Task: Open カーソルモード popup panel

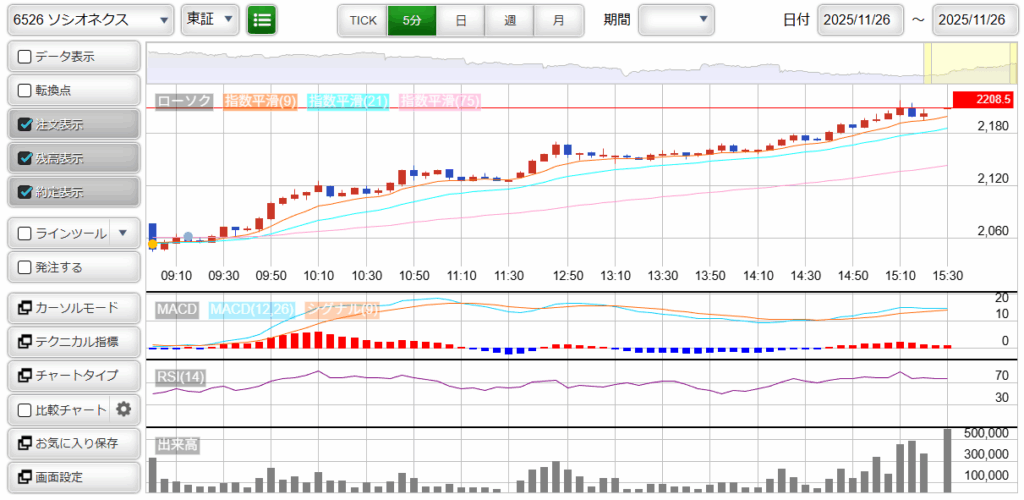Action: tap(73, 307)
